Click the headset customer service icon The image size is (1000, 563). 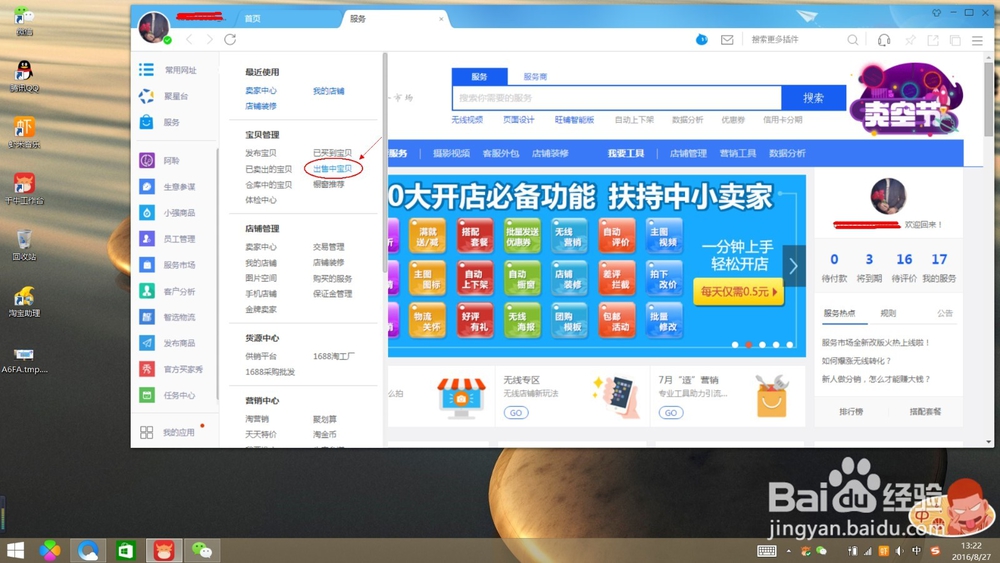[x=884, y=40]
